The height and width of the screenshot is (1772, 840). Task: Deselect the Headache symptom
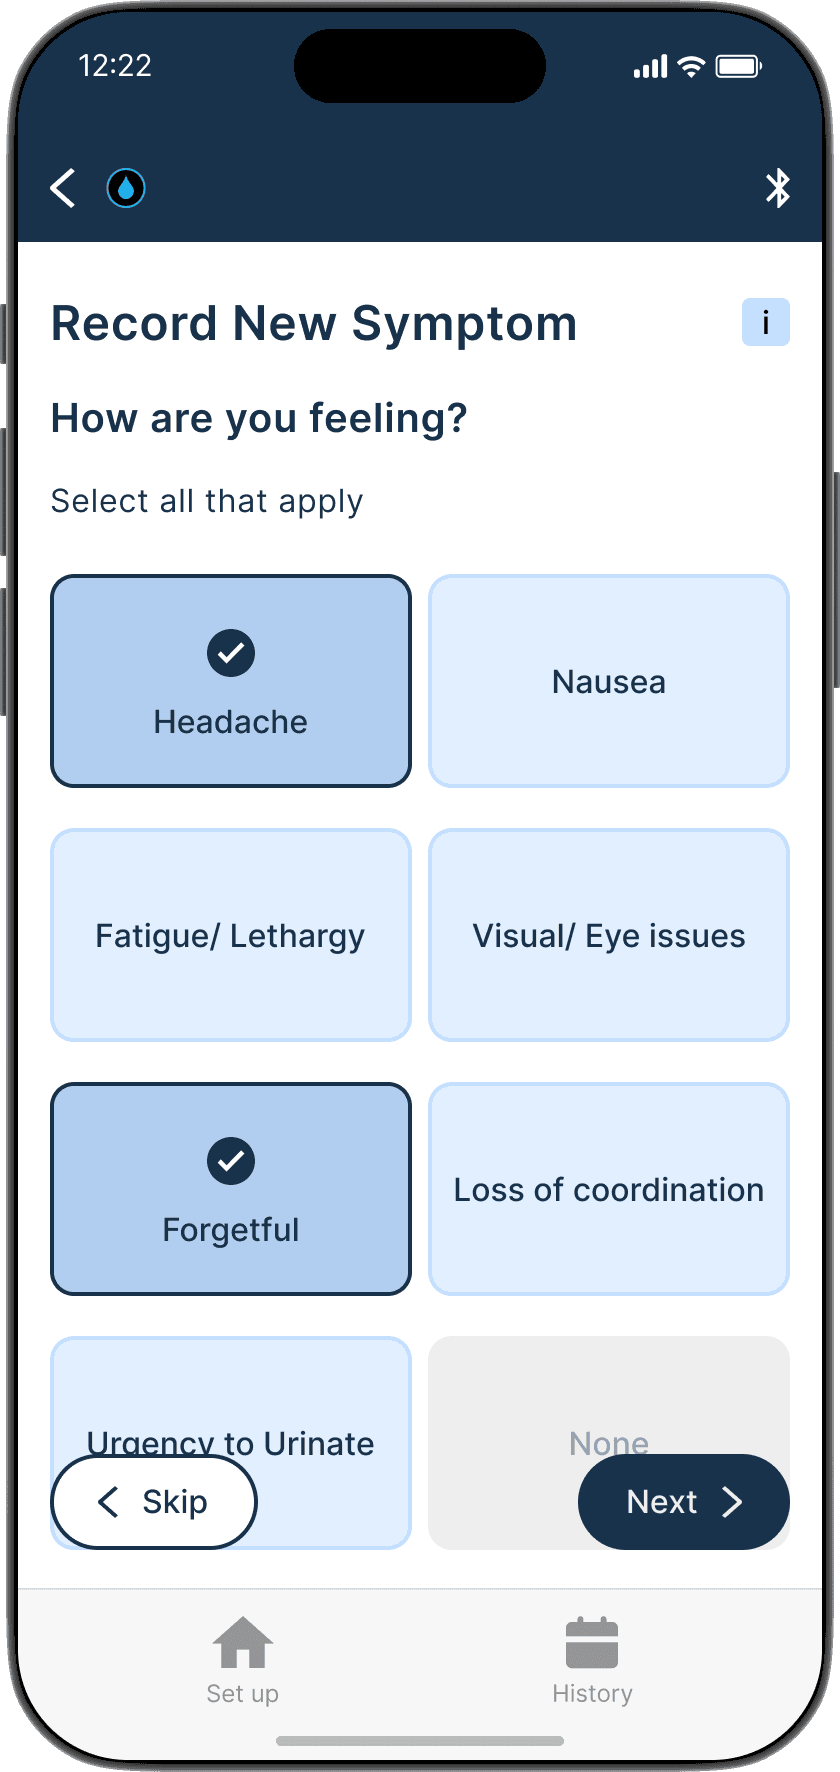click(x=231, y=681)
